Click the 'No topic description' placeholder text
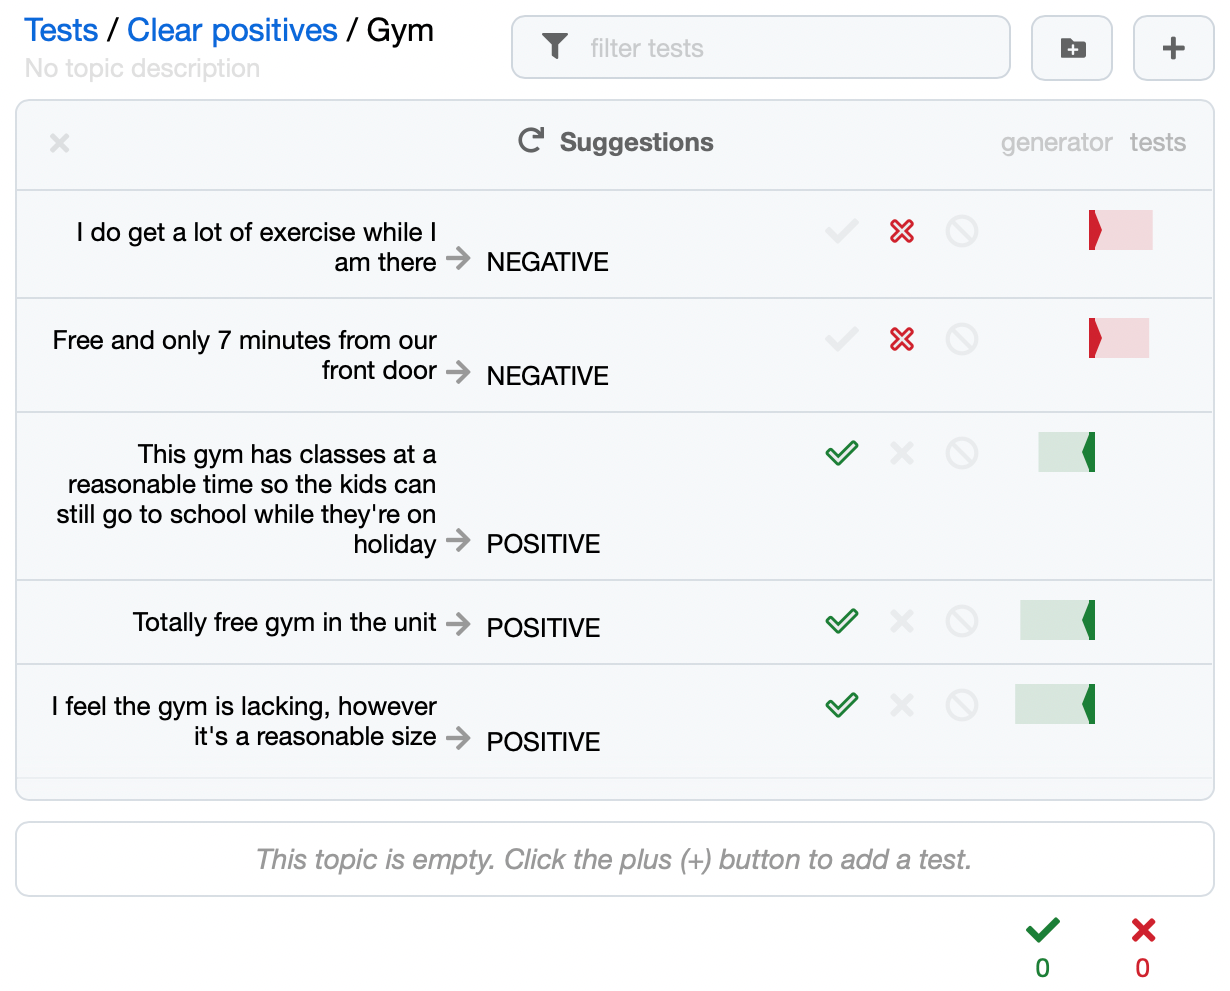Viewport: 1230px width, 991px height. pyautogui.click(x=142, y=69)
